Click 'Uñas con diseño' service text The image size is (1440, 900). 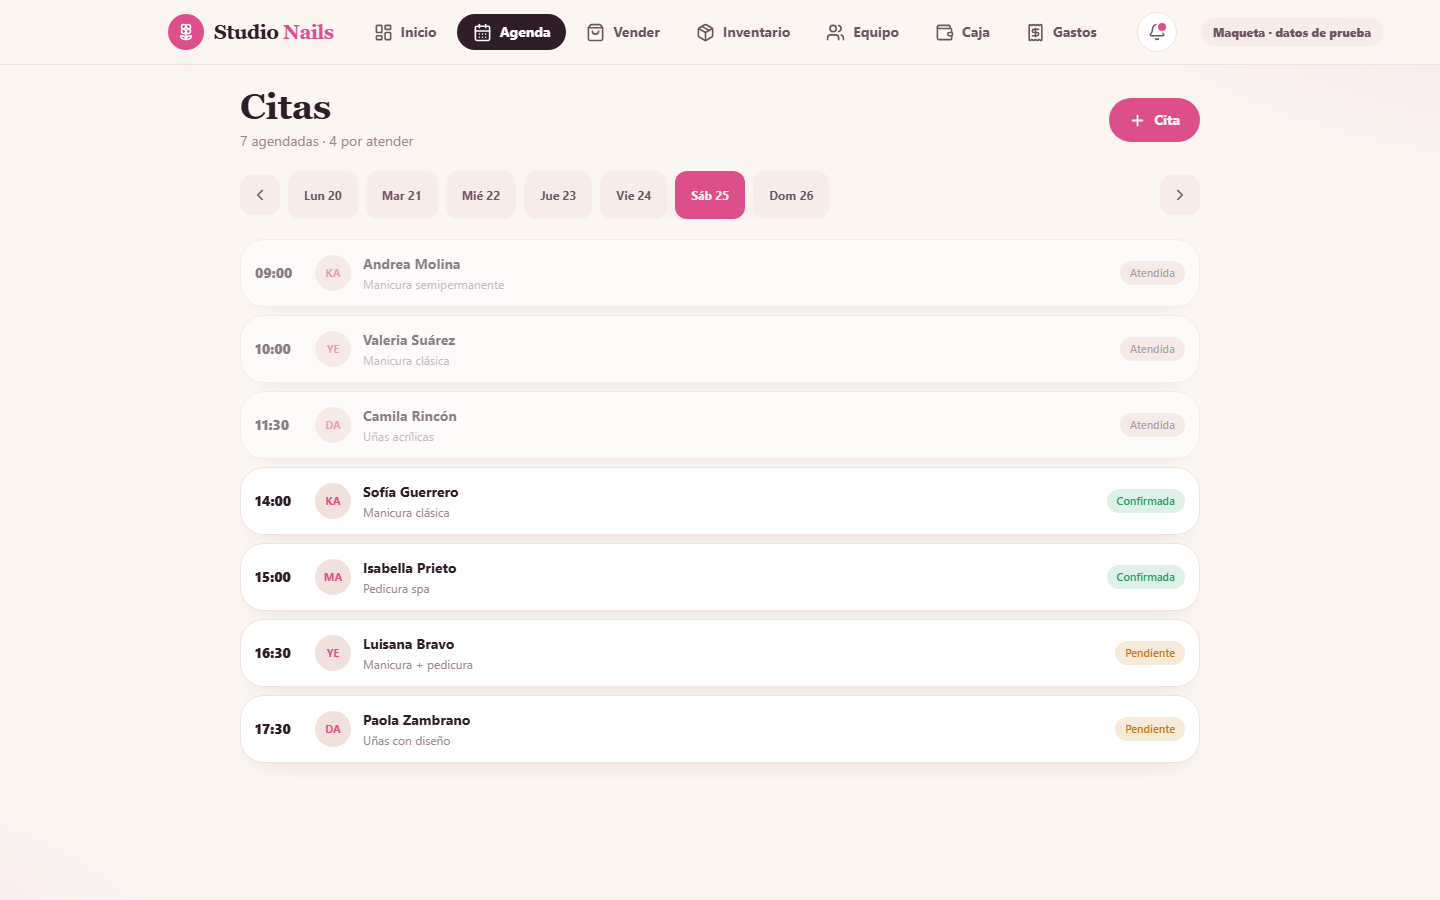pos(406,741)
